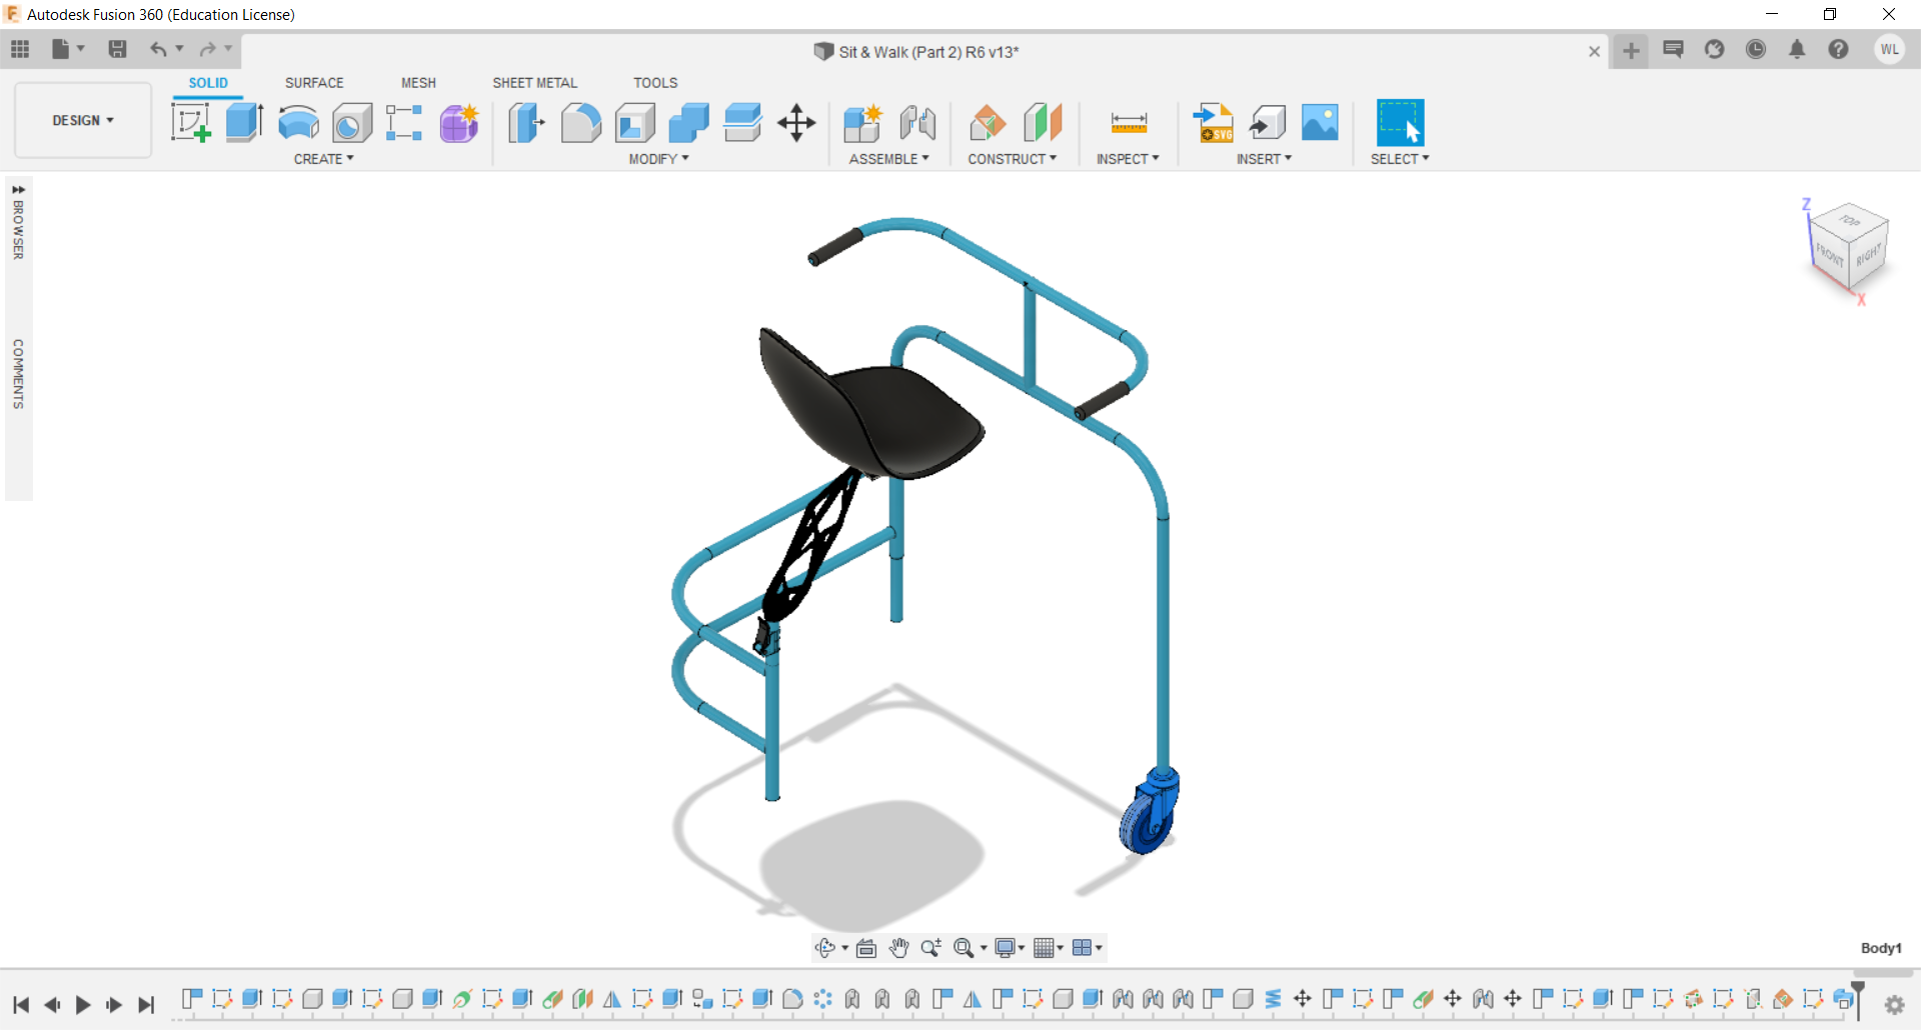Switch to the Surface tab
The width and height of the screenshot is (1921, 1030).
314,82
